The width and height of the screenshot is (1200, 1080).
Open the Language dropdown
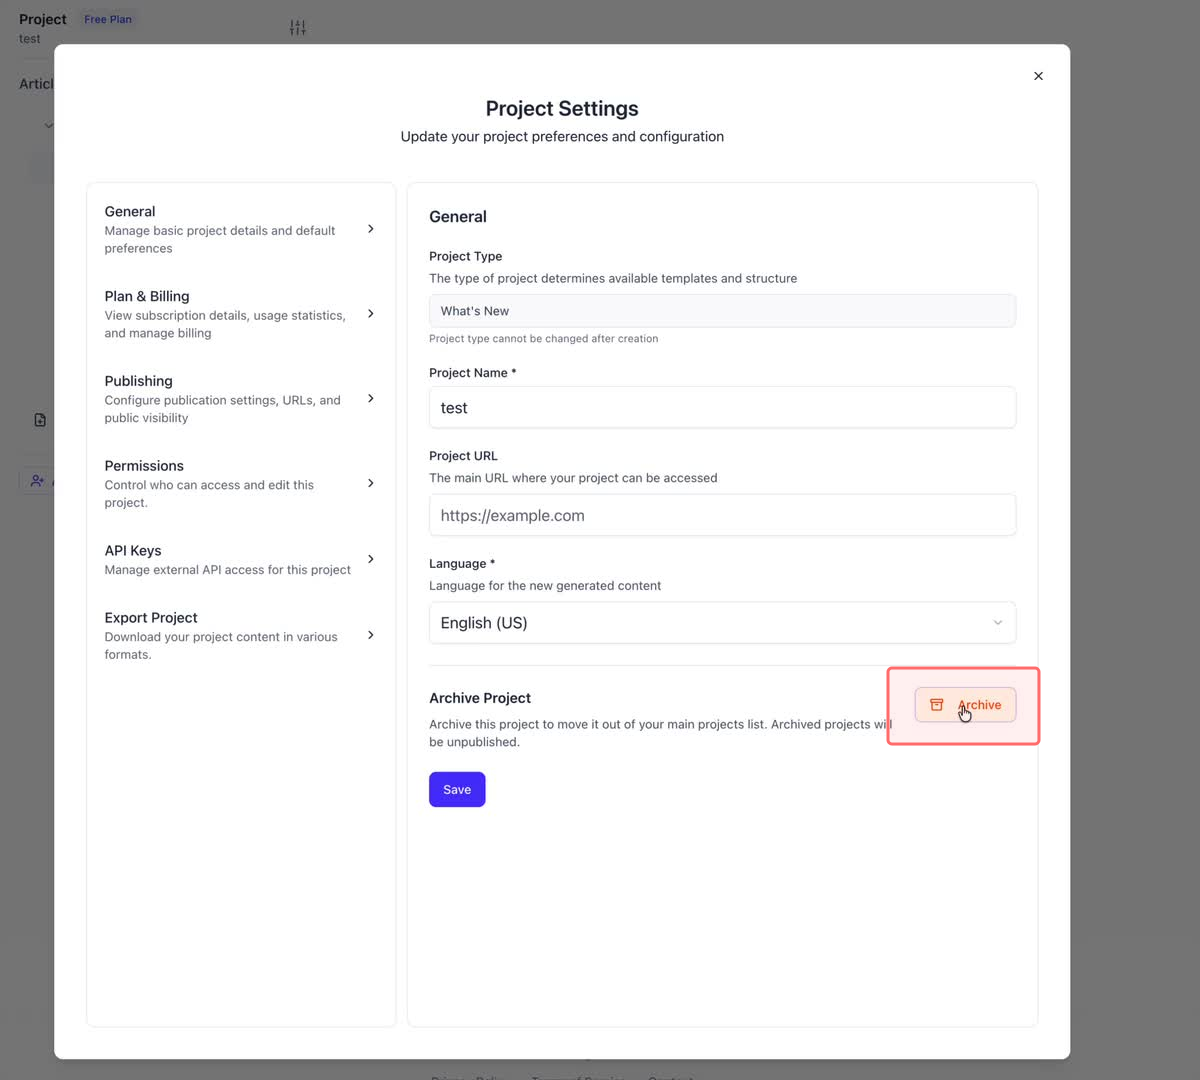(x=722, y=623)
